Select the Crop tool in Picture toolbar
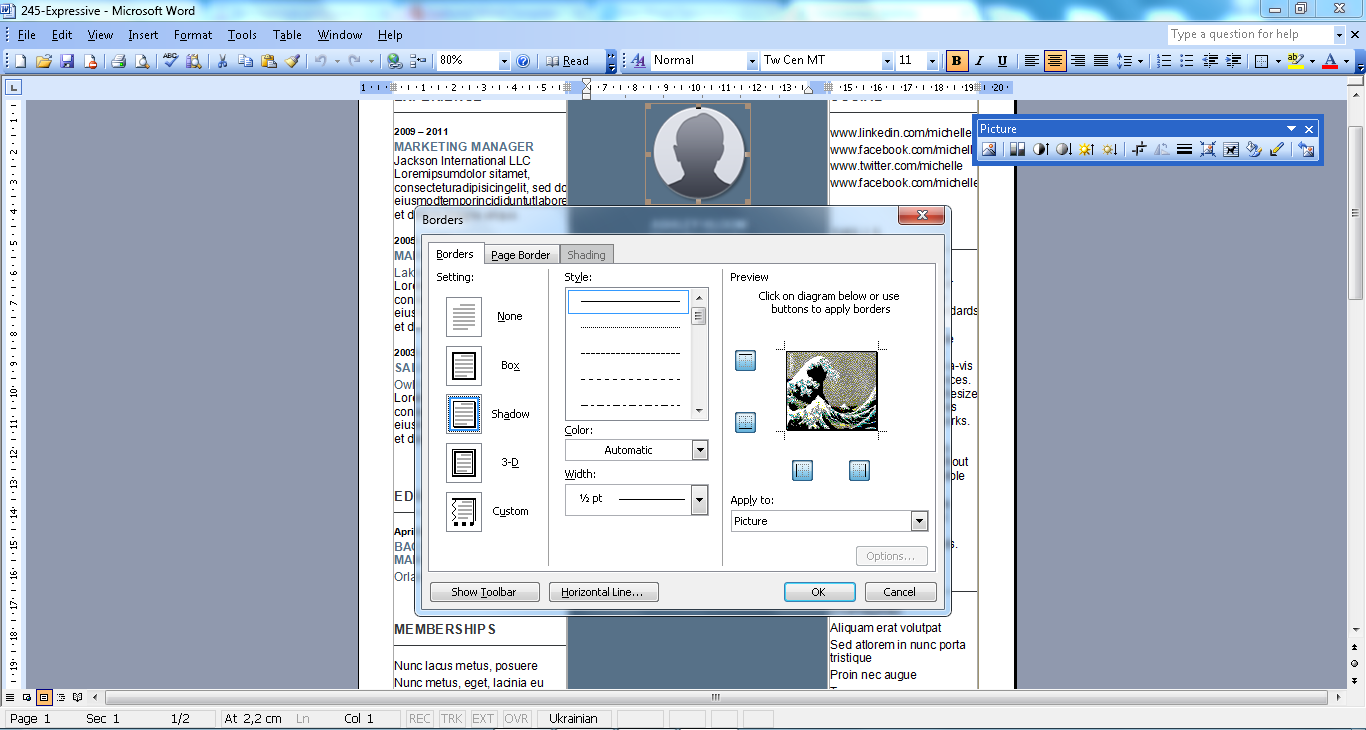The height and width of the screenshot is (730, 1366). pos(1139,150)
